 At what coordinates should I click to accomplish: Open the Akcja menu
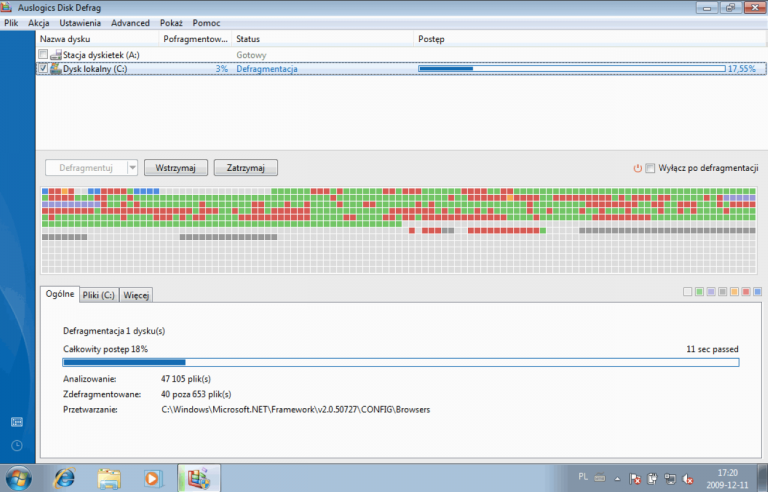(x=39, y=23)
